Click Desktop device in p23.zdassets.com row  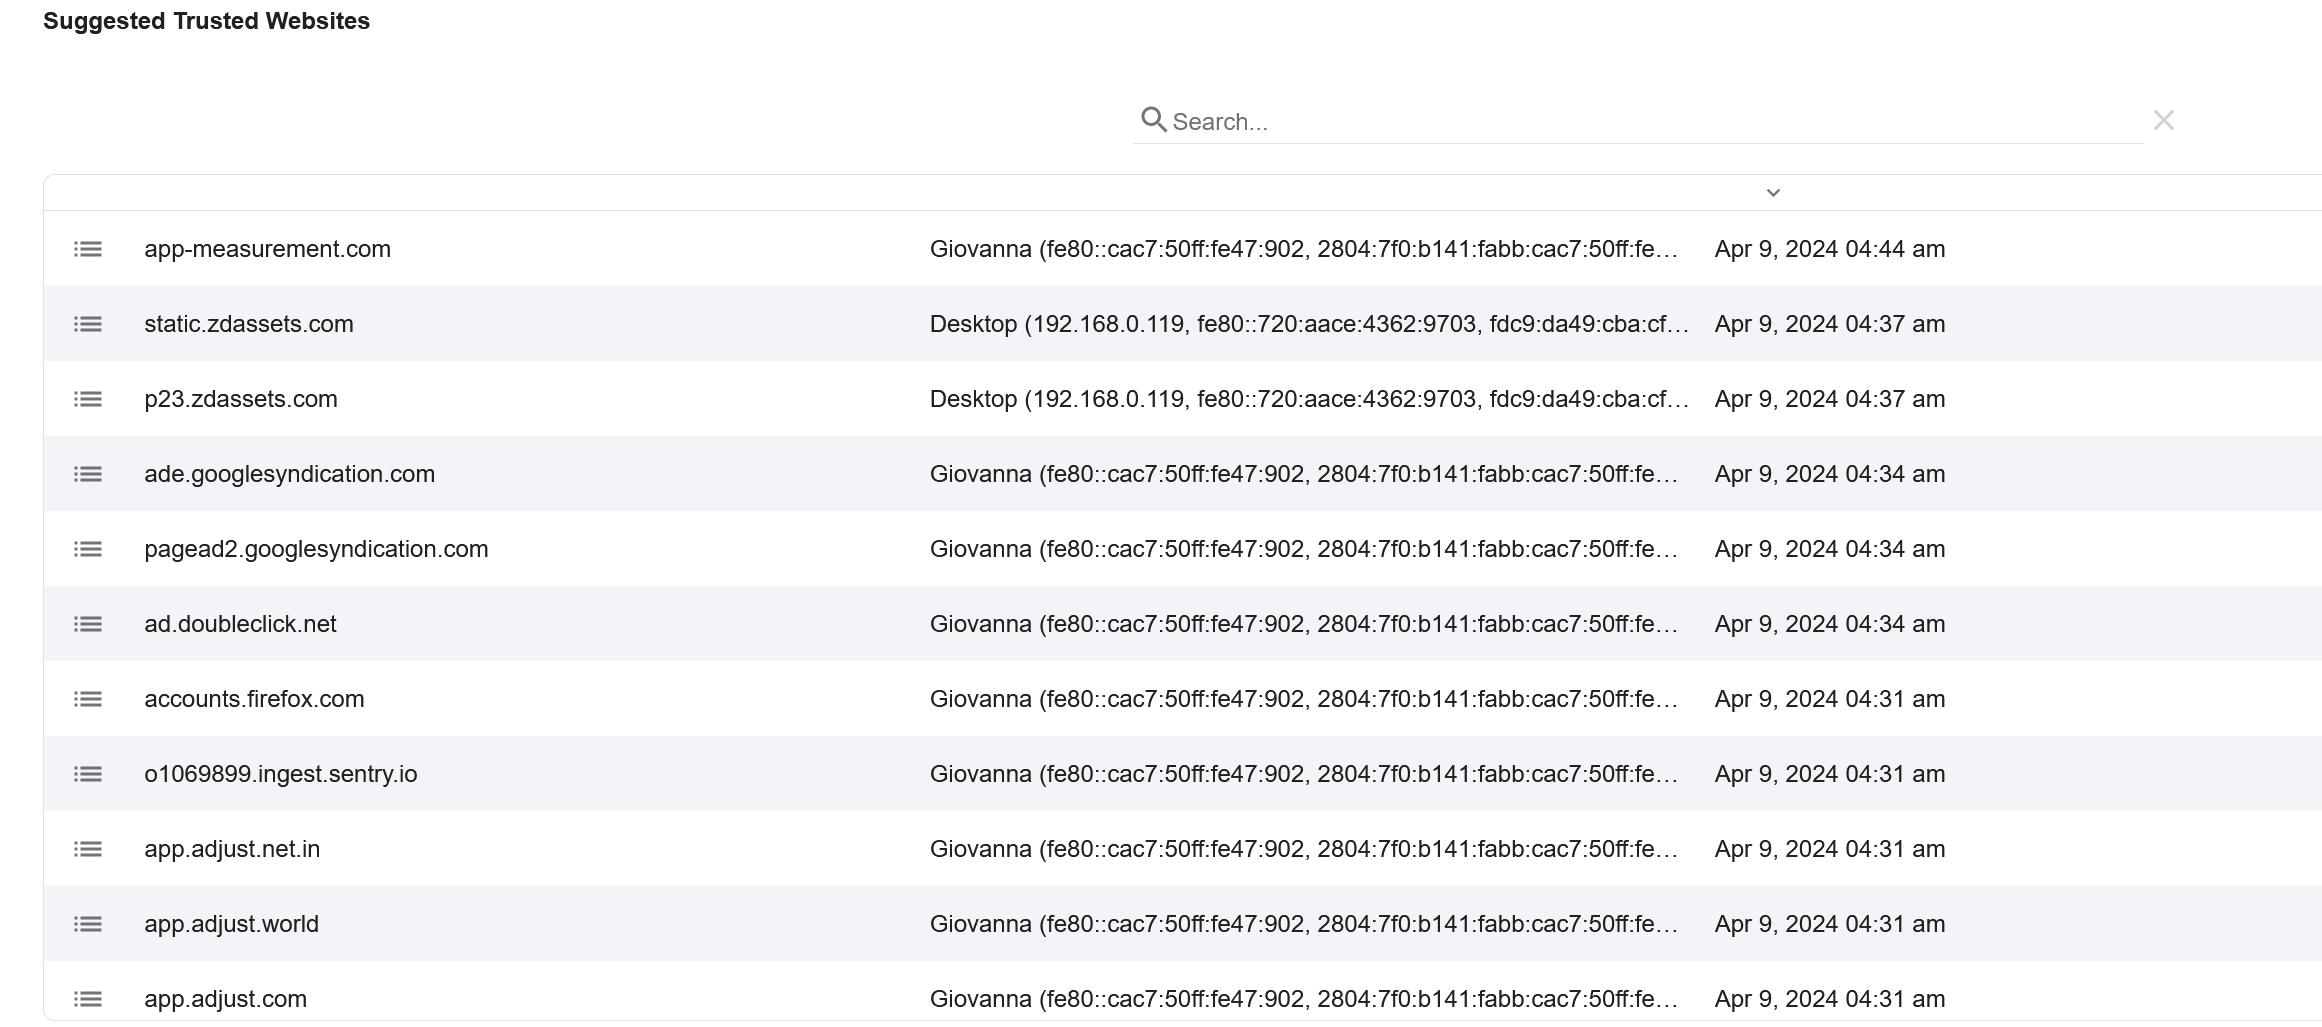pyautogui.click(x=1309, y=399)
